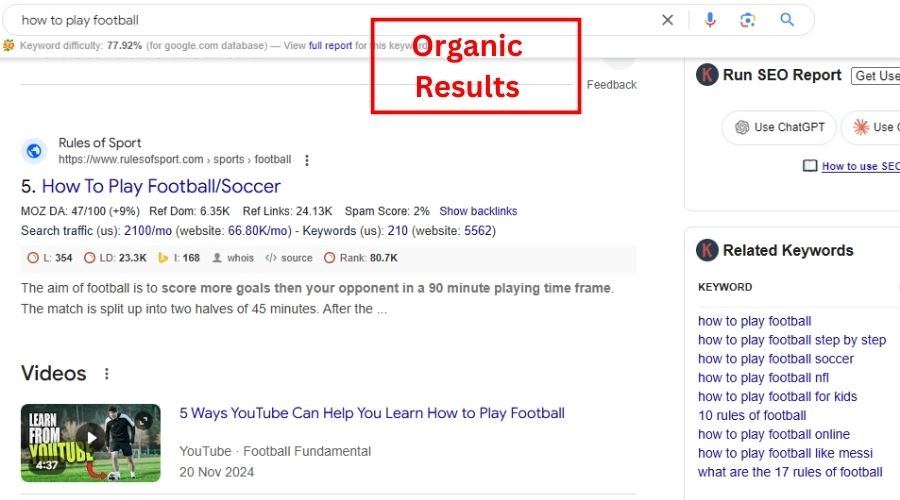Open the How To Play Football/Soccer result

coord(161,186)
